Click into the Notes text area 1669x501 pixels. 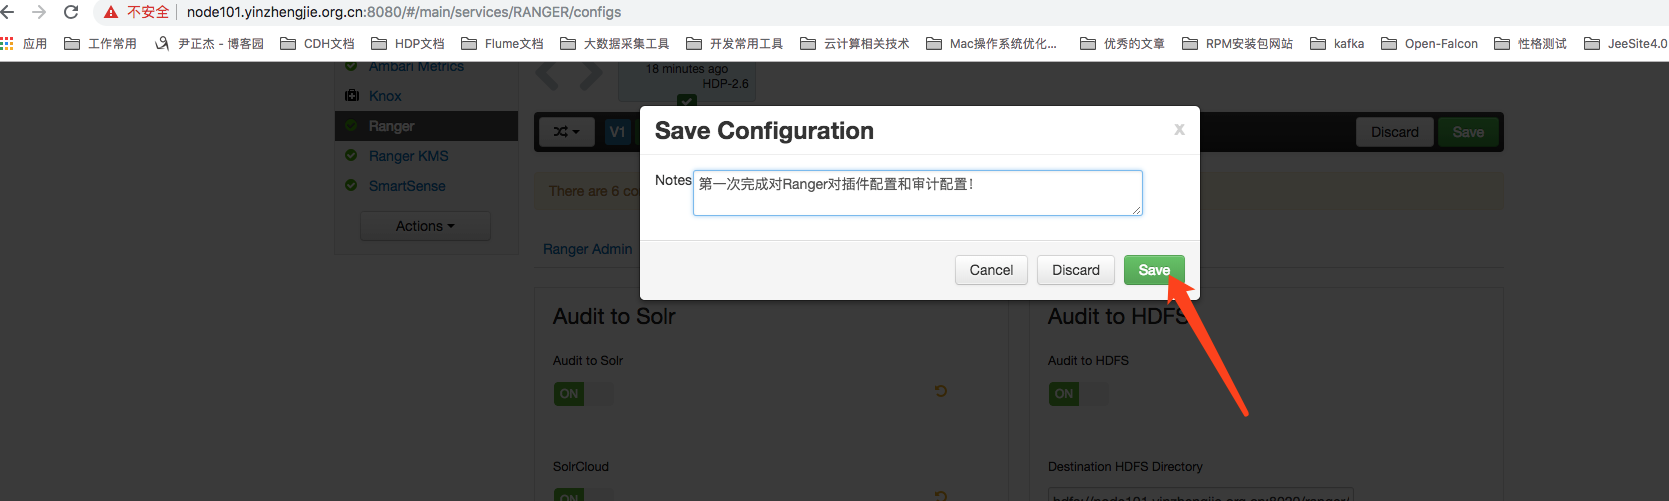click(x=917, y=193)
